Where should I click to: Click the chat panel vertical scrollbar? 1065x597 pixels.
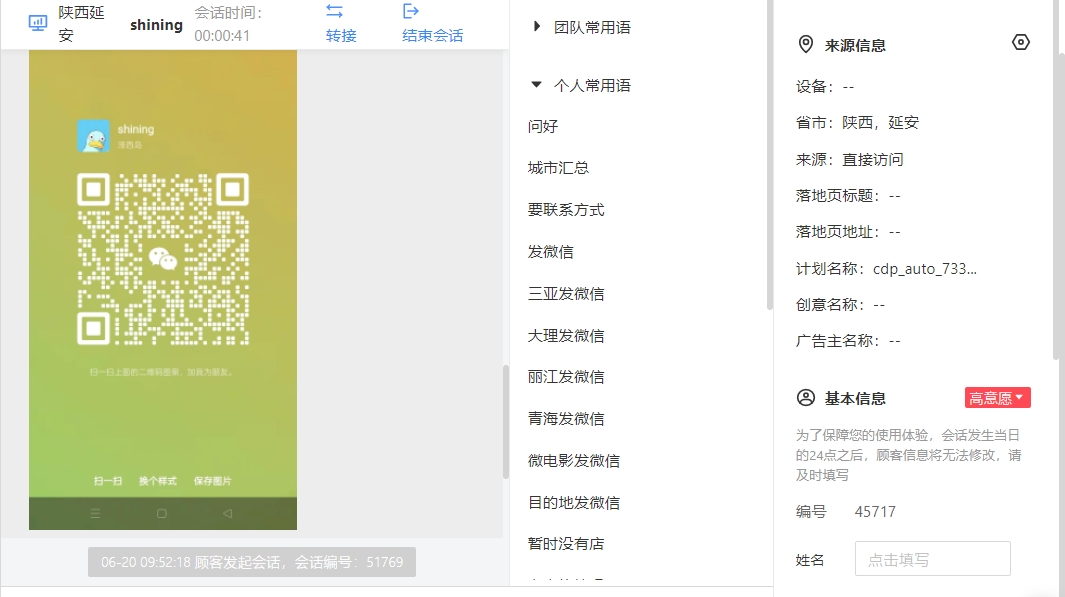click(505, 422)
